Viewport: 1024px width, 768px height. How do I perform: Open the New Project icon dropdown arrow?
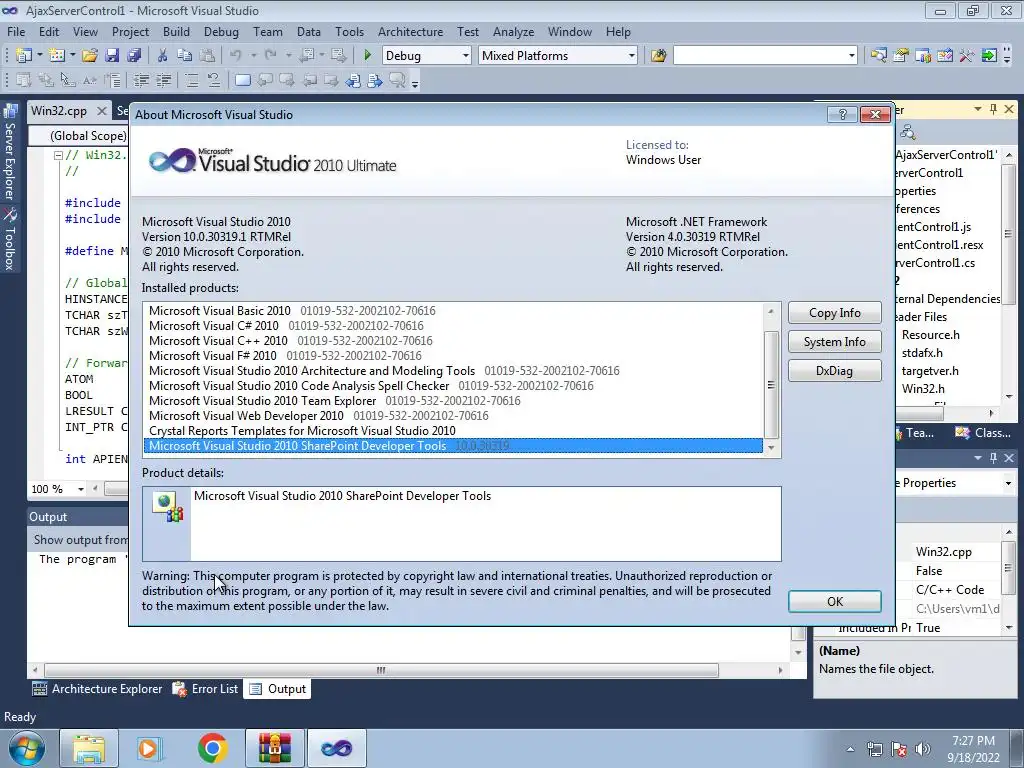(39, 56)
